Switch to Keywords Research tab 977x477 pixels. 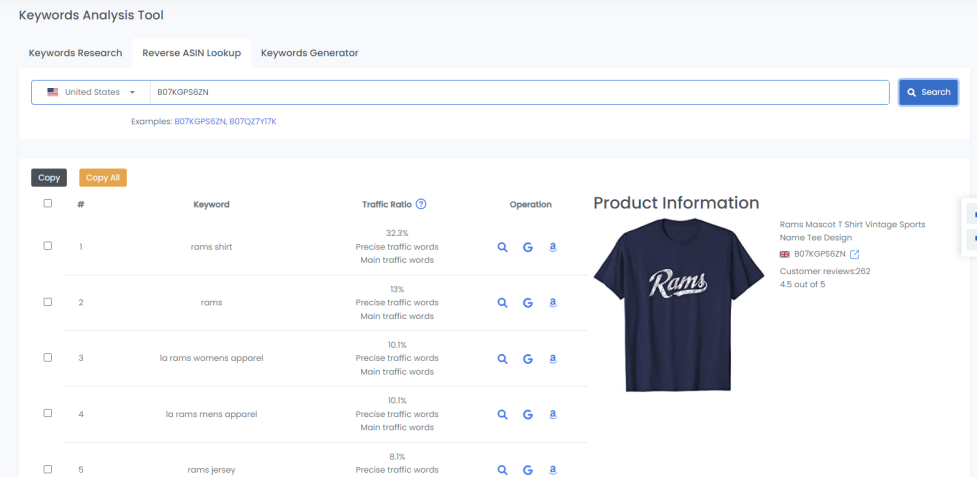[x=75, y=53]
